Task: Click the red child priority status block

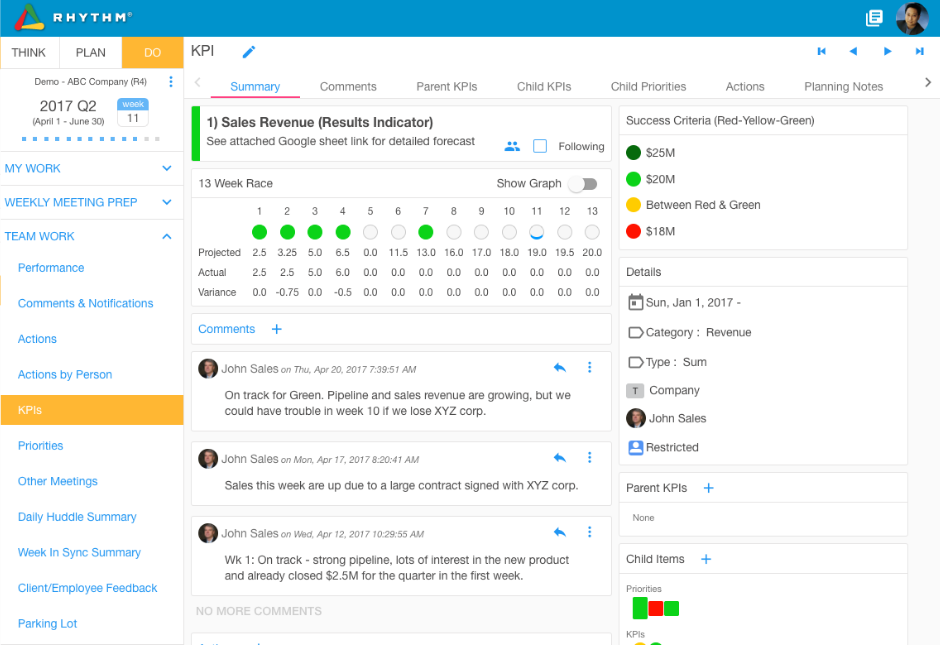Action: point(656,608)
